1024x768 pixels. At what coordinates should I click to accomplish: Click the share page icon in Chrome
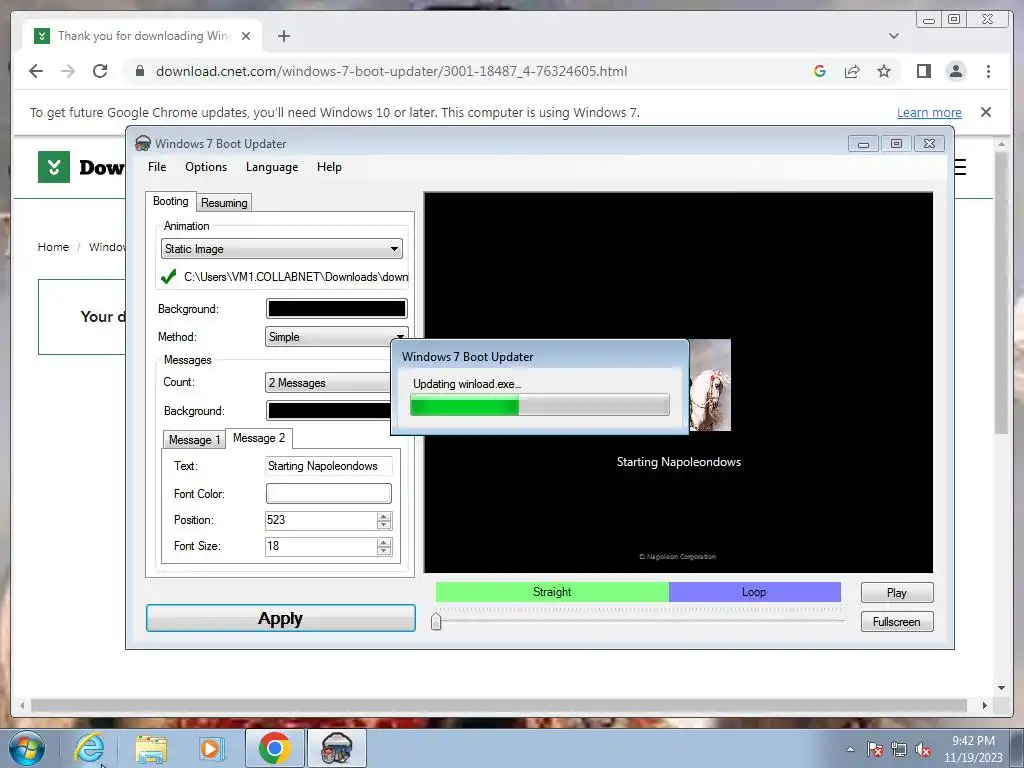tap(852, 71)
